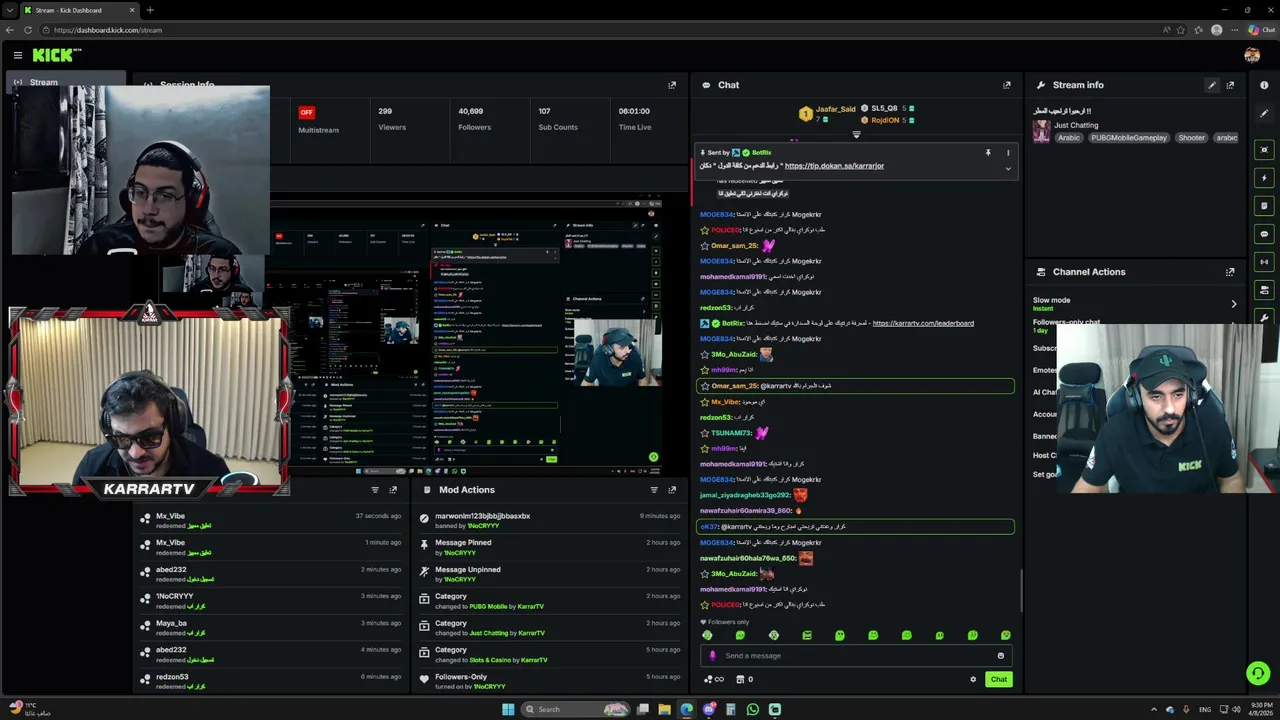The image size is (1280, 720).
Task: Click the last emote in quick emote row
Action: (1005, 635)
